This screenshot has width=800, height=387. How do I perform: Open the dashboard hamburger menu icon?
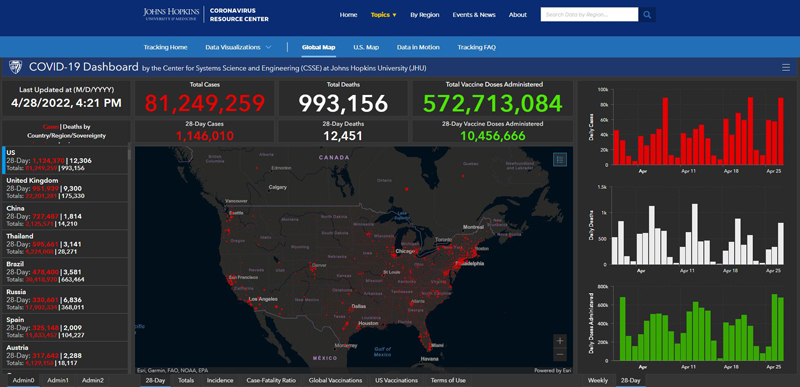pos(786,68)
